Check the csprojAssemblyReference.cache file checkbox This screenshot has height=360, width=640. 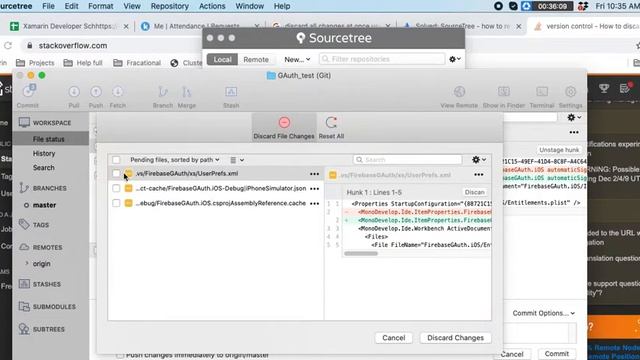(x=116, y=203)
